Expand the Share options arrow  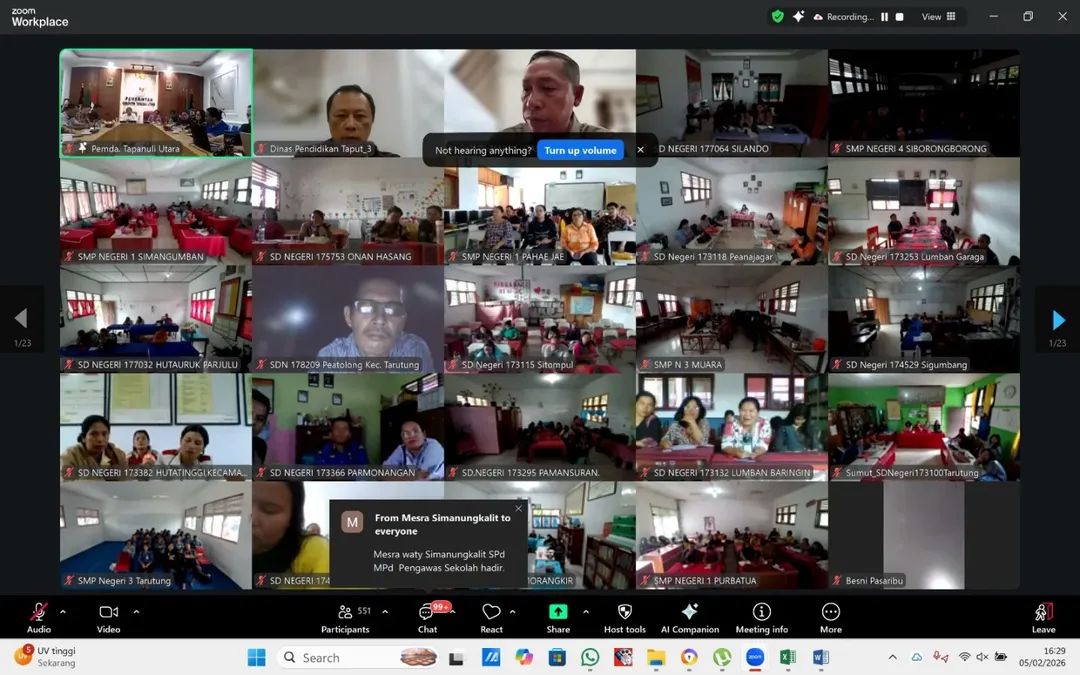tap(586, 611)
